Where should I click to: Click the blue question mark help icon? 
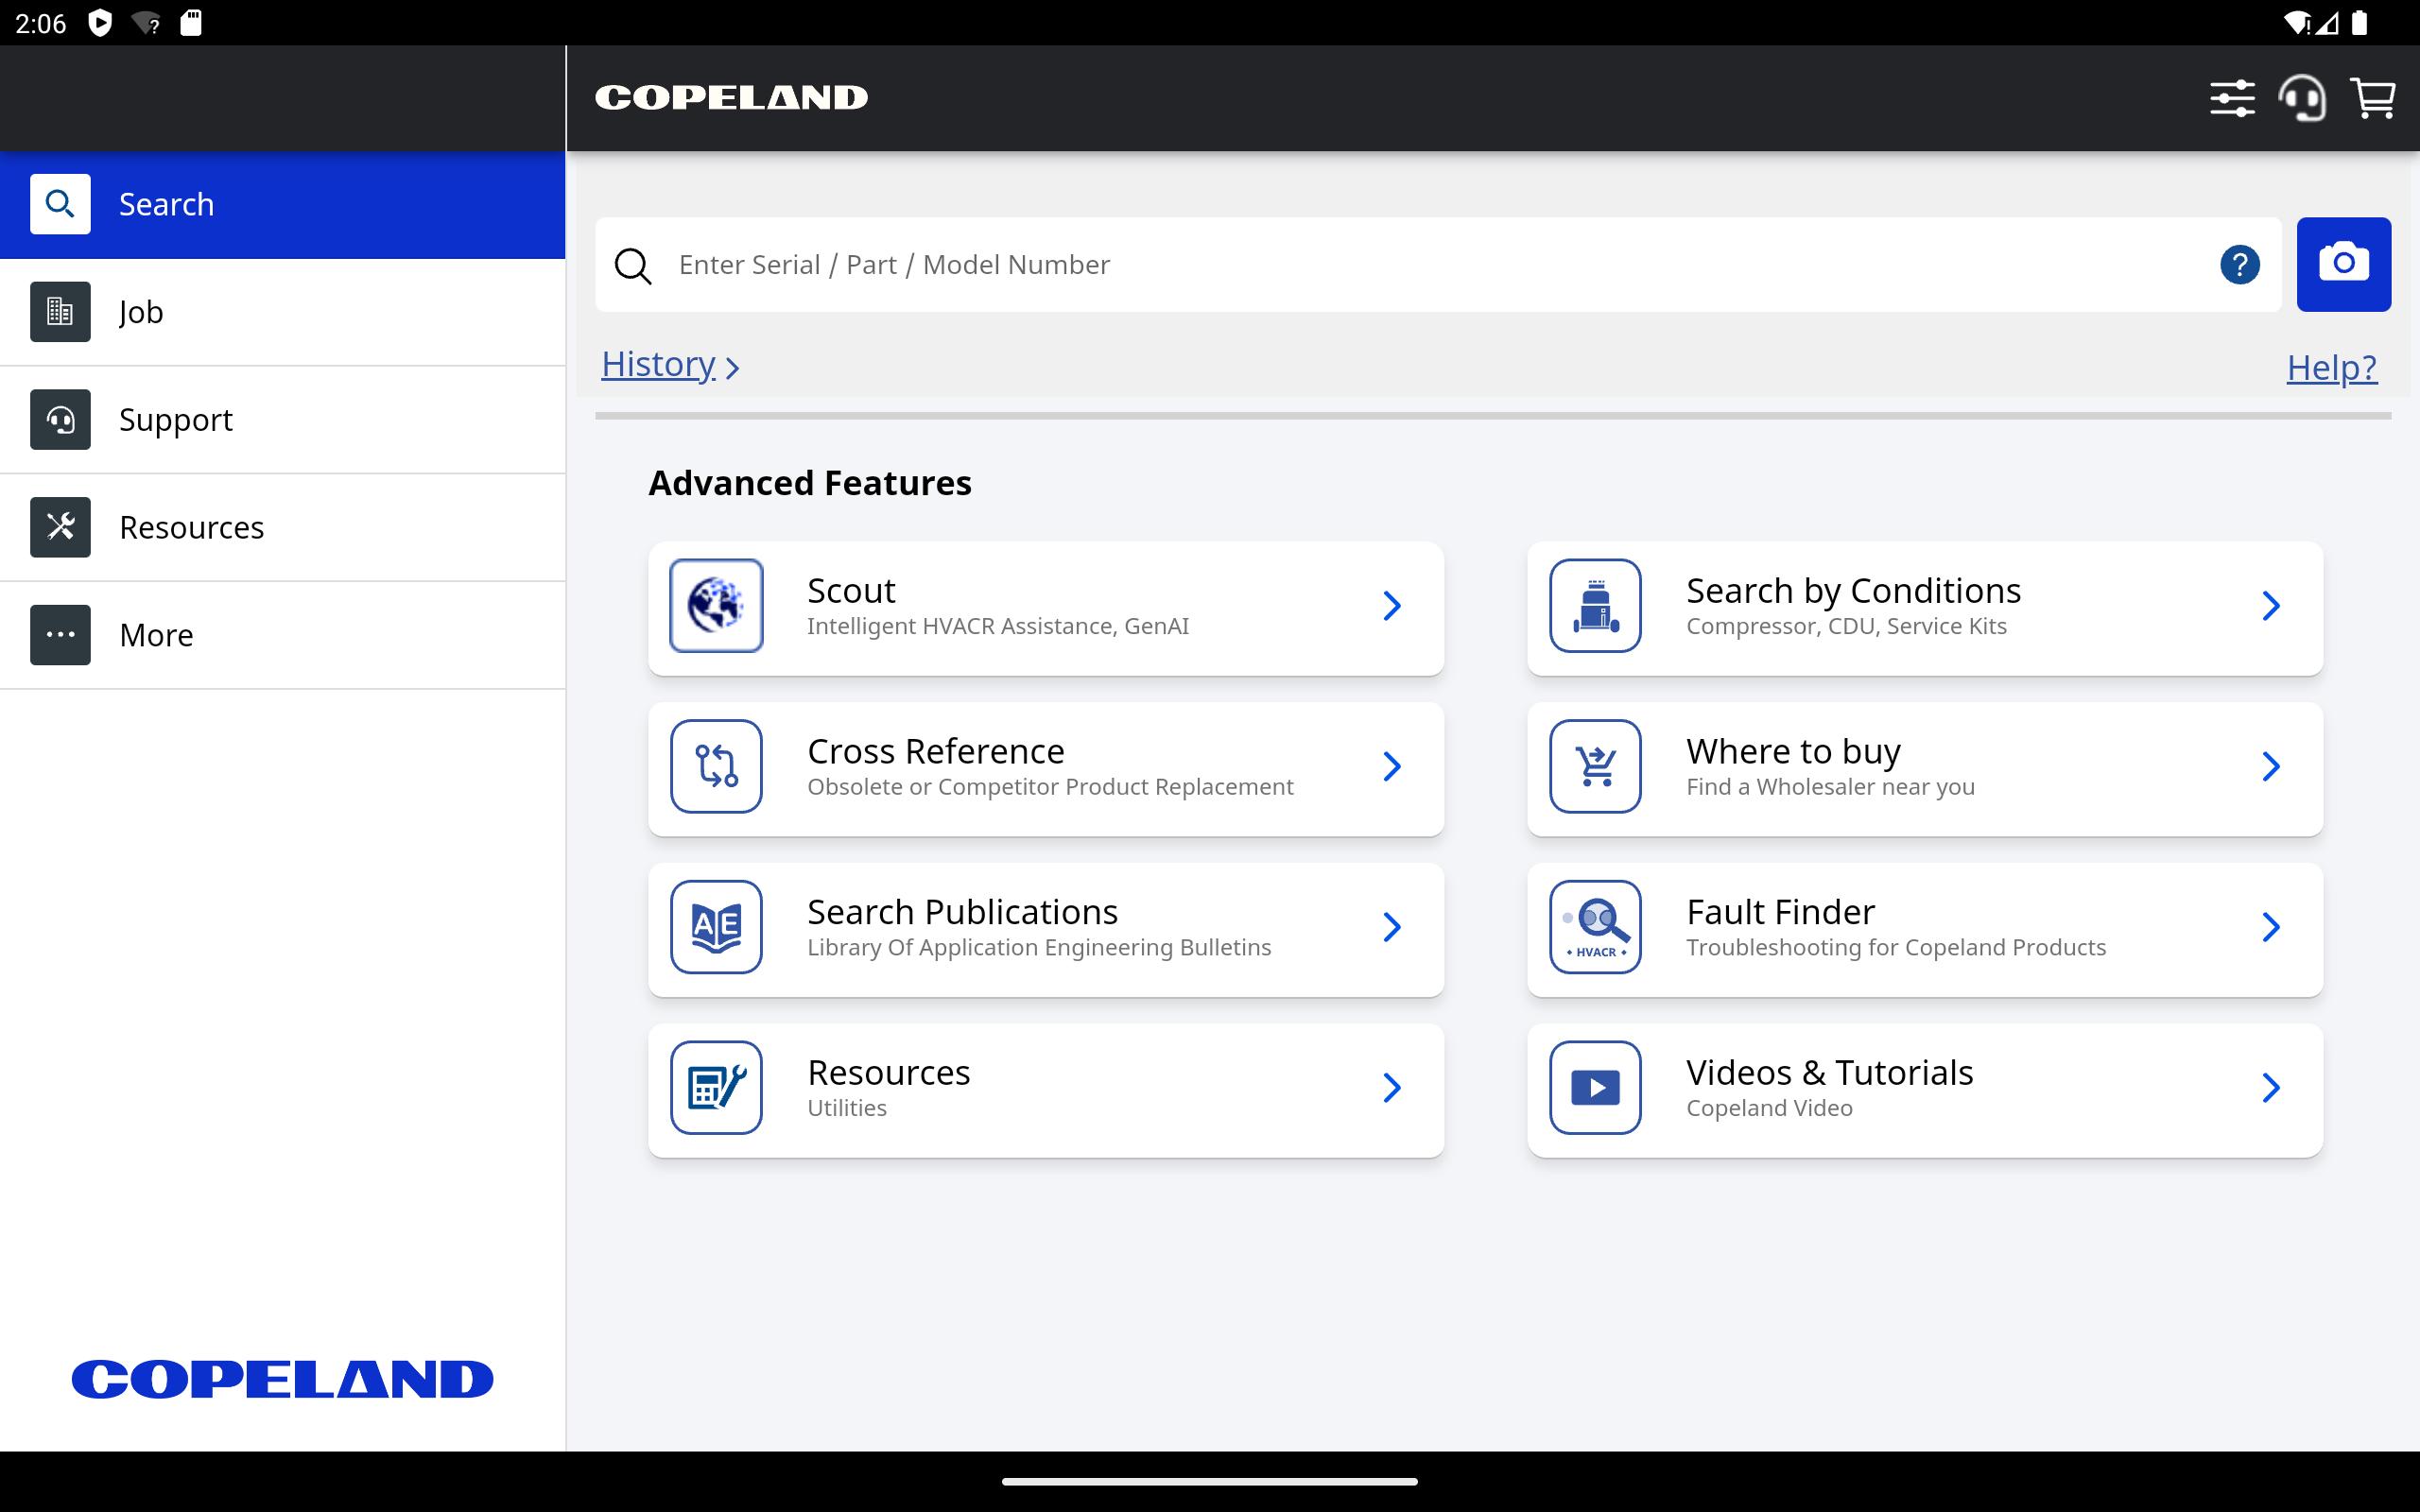coord(2239,265)
